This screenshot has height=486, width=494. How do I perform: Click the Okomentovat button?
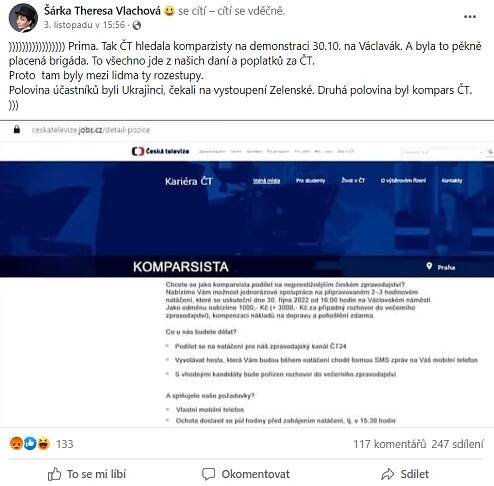246,474
